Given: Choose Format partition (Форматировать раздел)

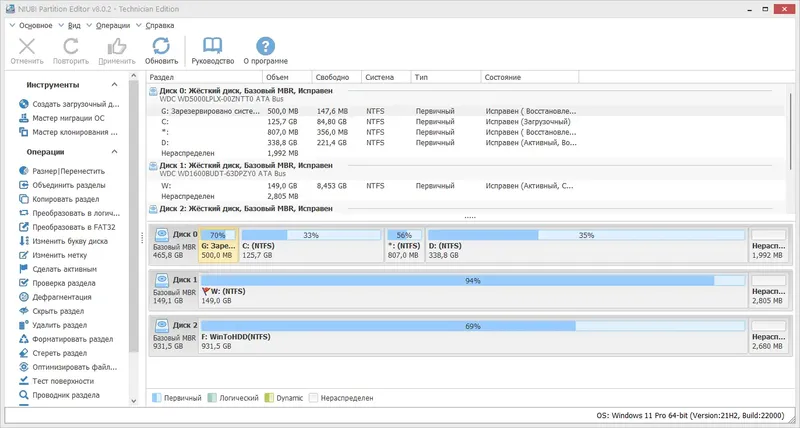Looking at the screenshot, I should coord(66,339).
